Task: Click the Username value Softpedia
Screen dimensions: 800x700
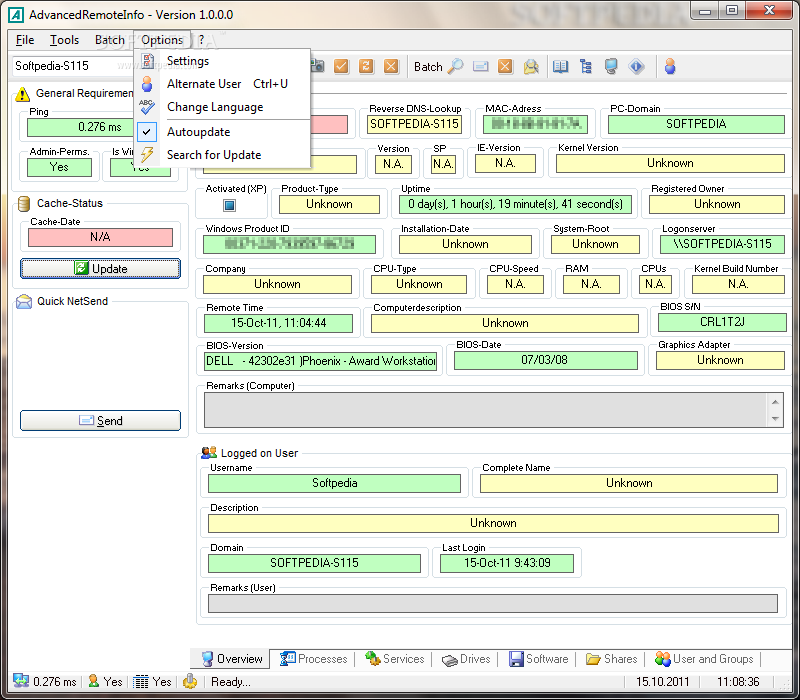Action: click(334, 483)
